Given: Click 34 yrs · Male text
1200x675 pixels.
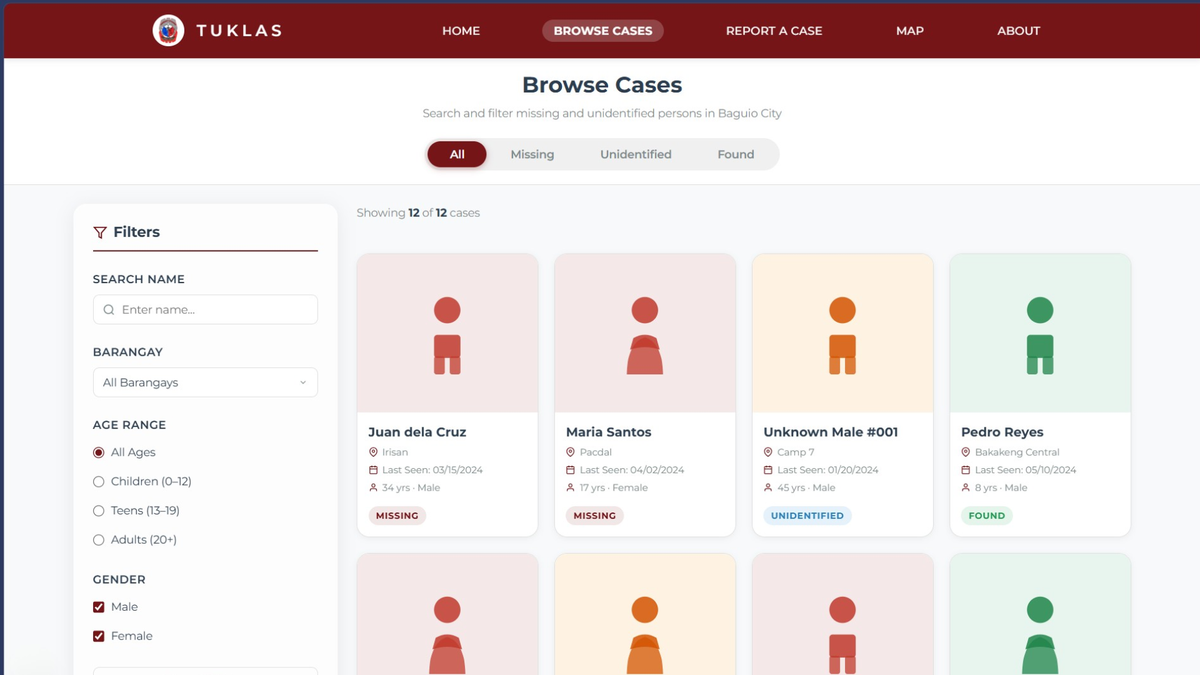Looking at the screenshot, I should point(411,488).
